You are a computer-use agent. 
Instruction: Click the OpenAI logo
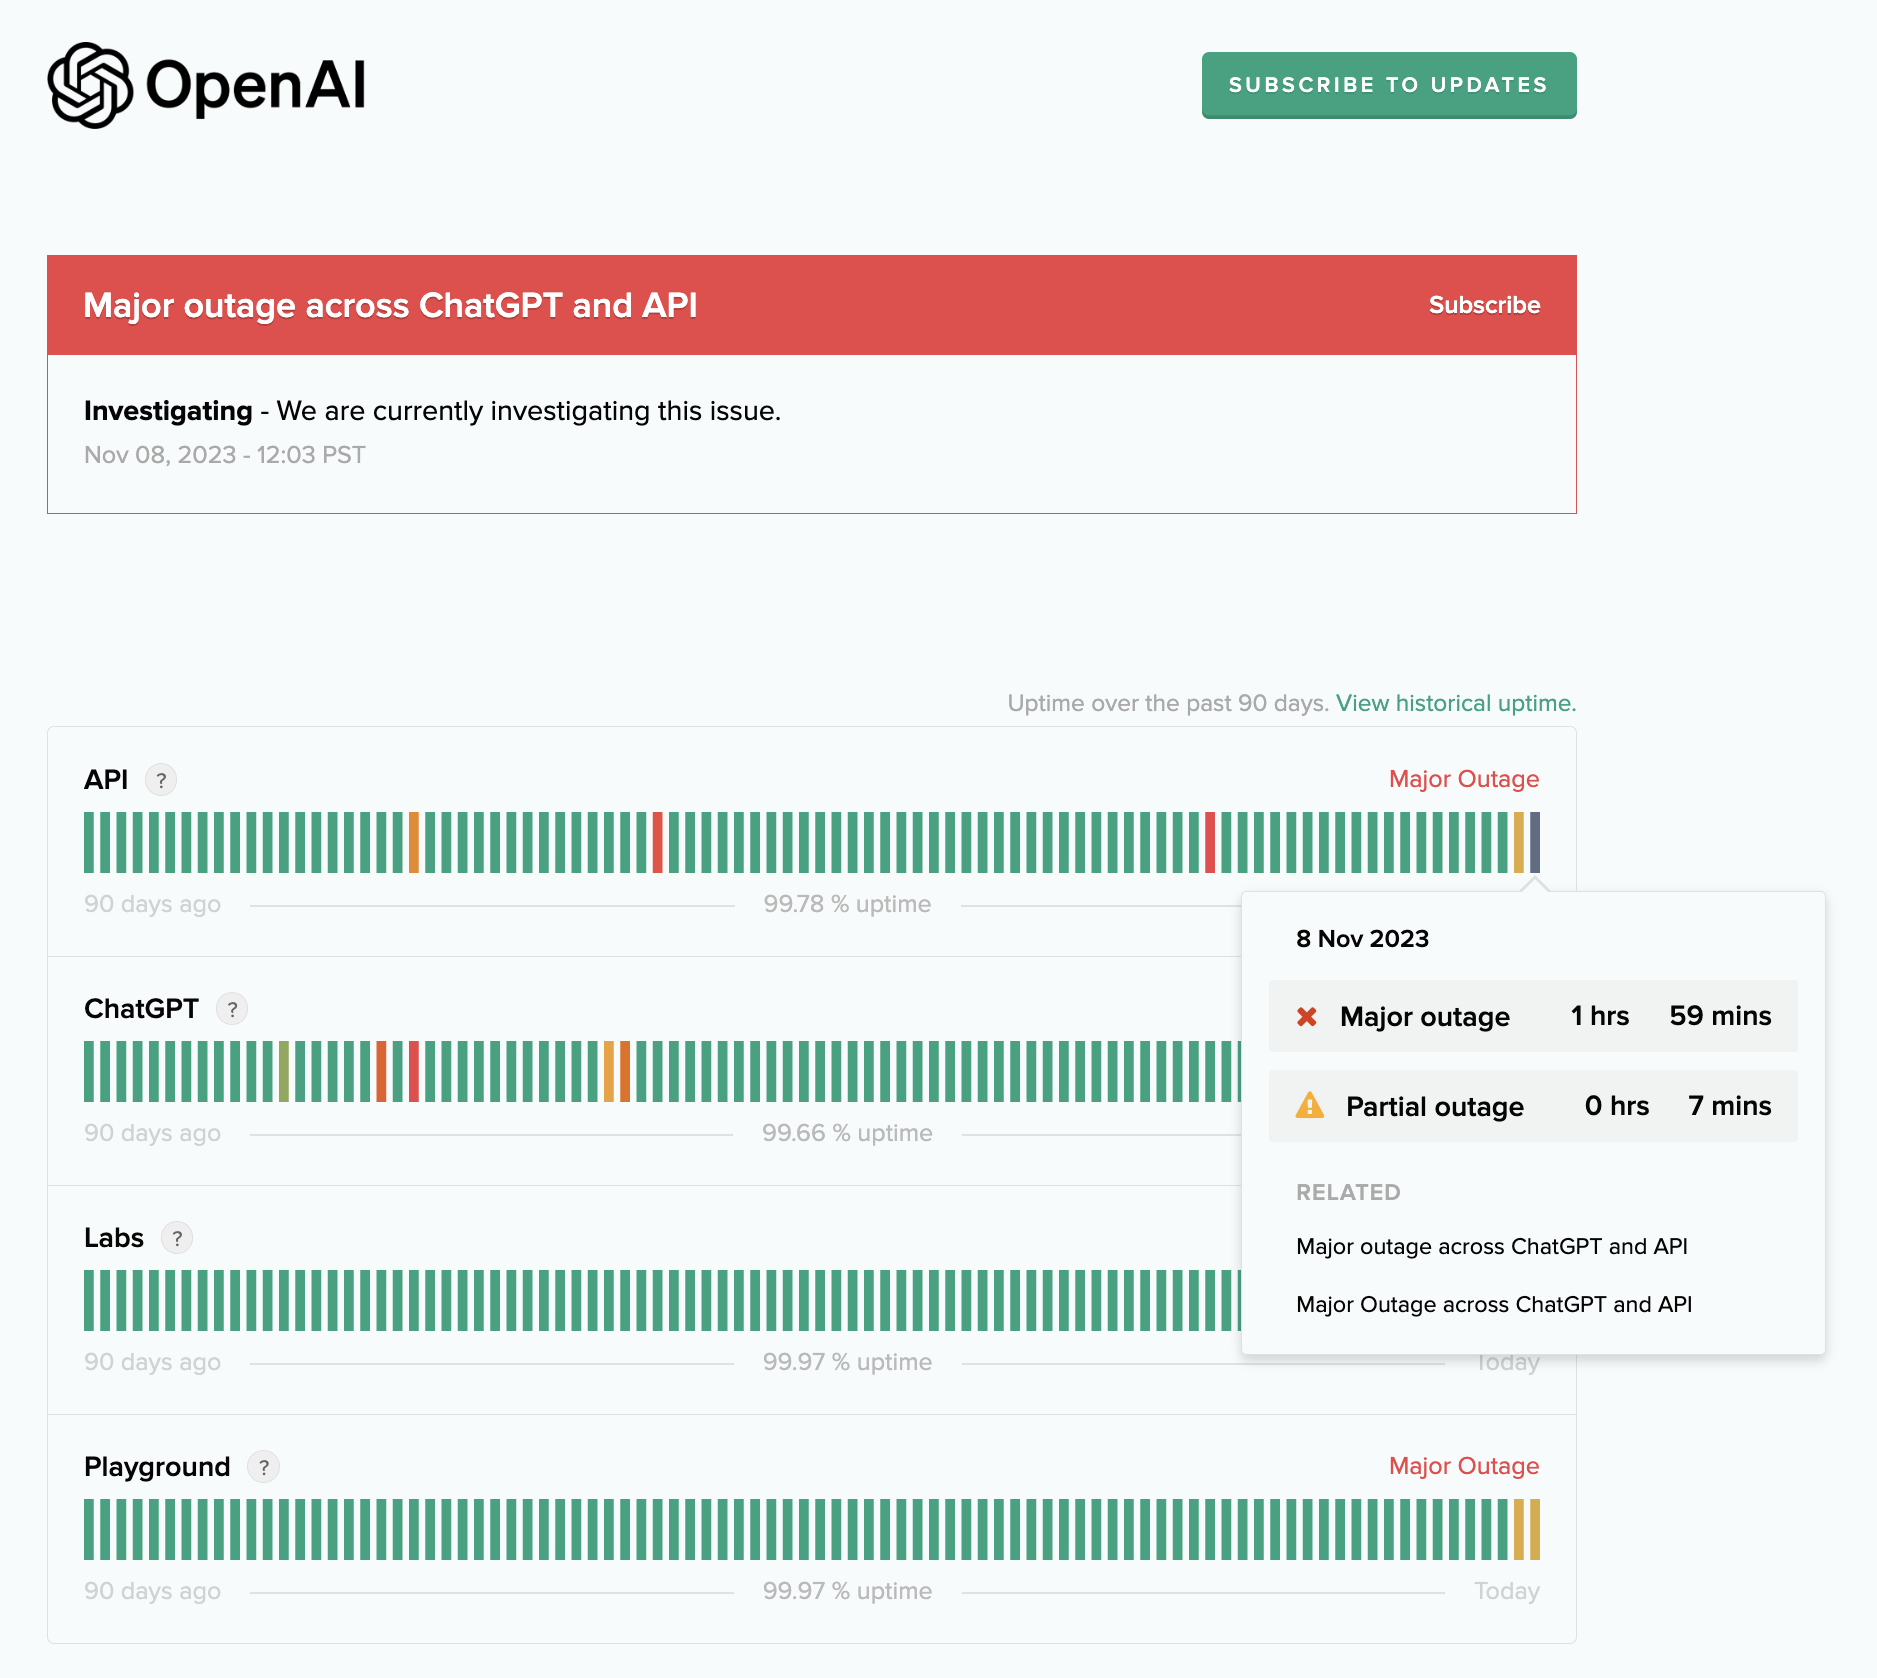point(207,85)
